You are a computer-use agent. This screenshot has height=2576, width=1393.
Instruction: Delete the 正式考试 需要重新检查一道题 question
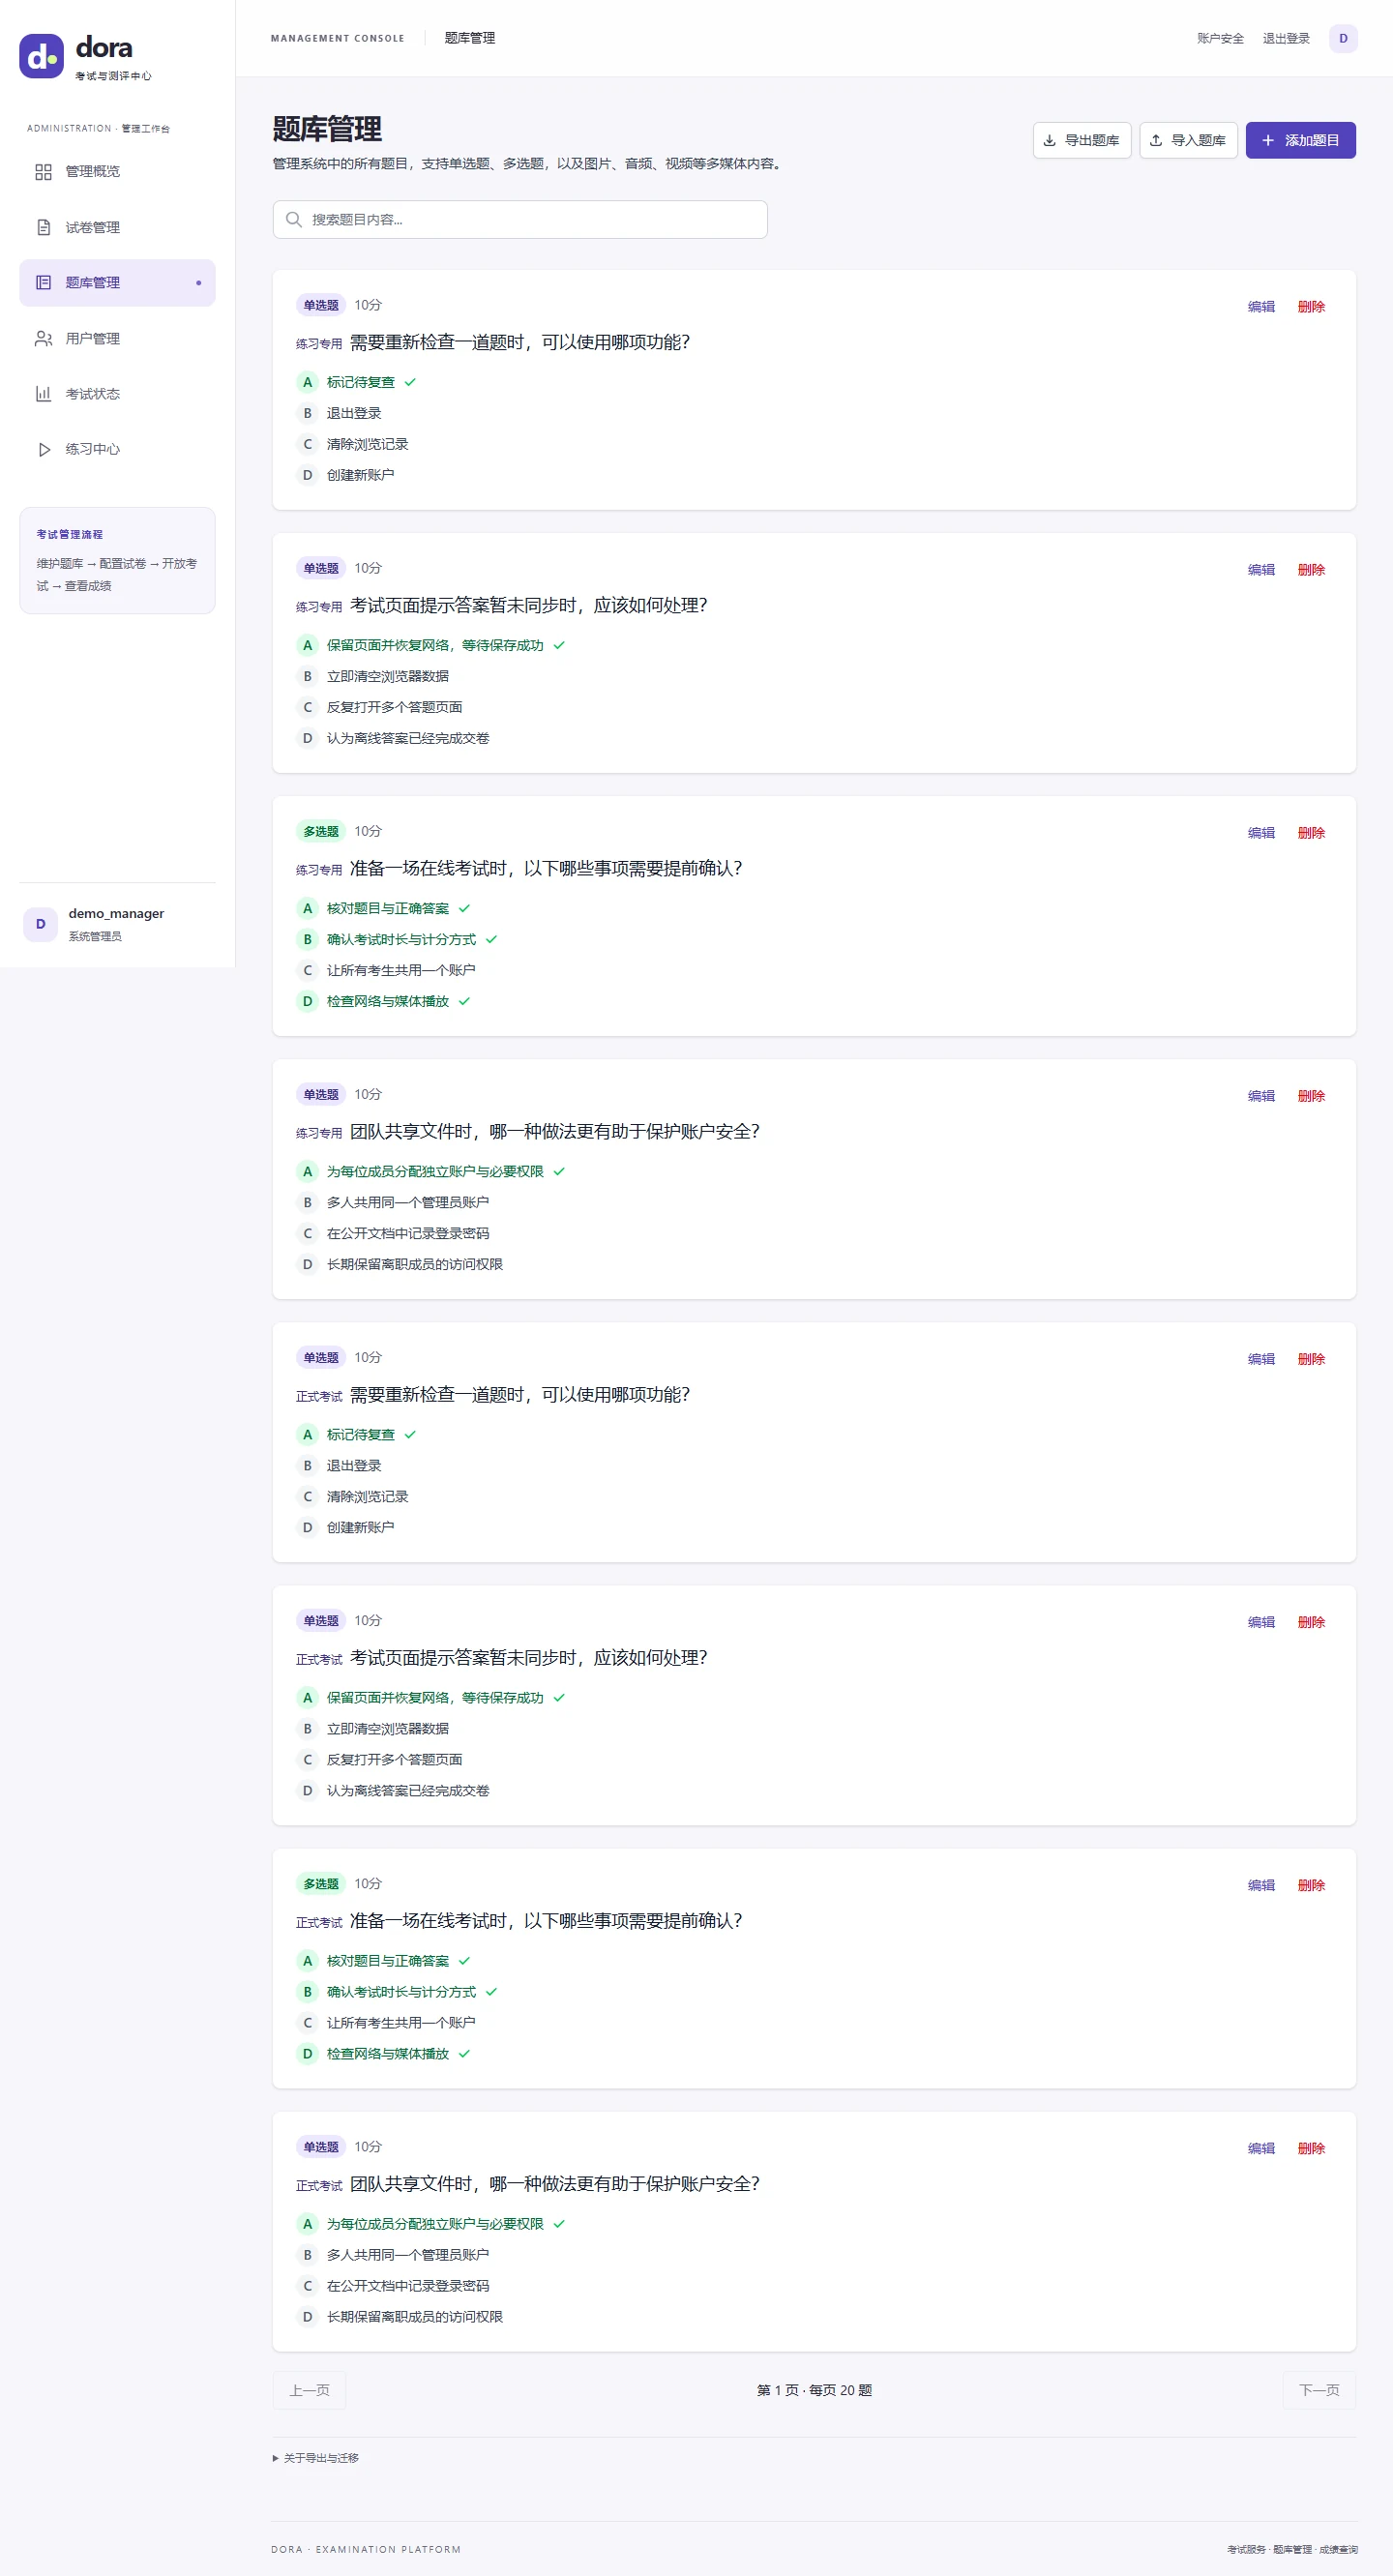1311,1358
